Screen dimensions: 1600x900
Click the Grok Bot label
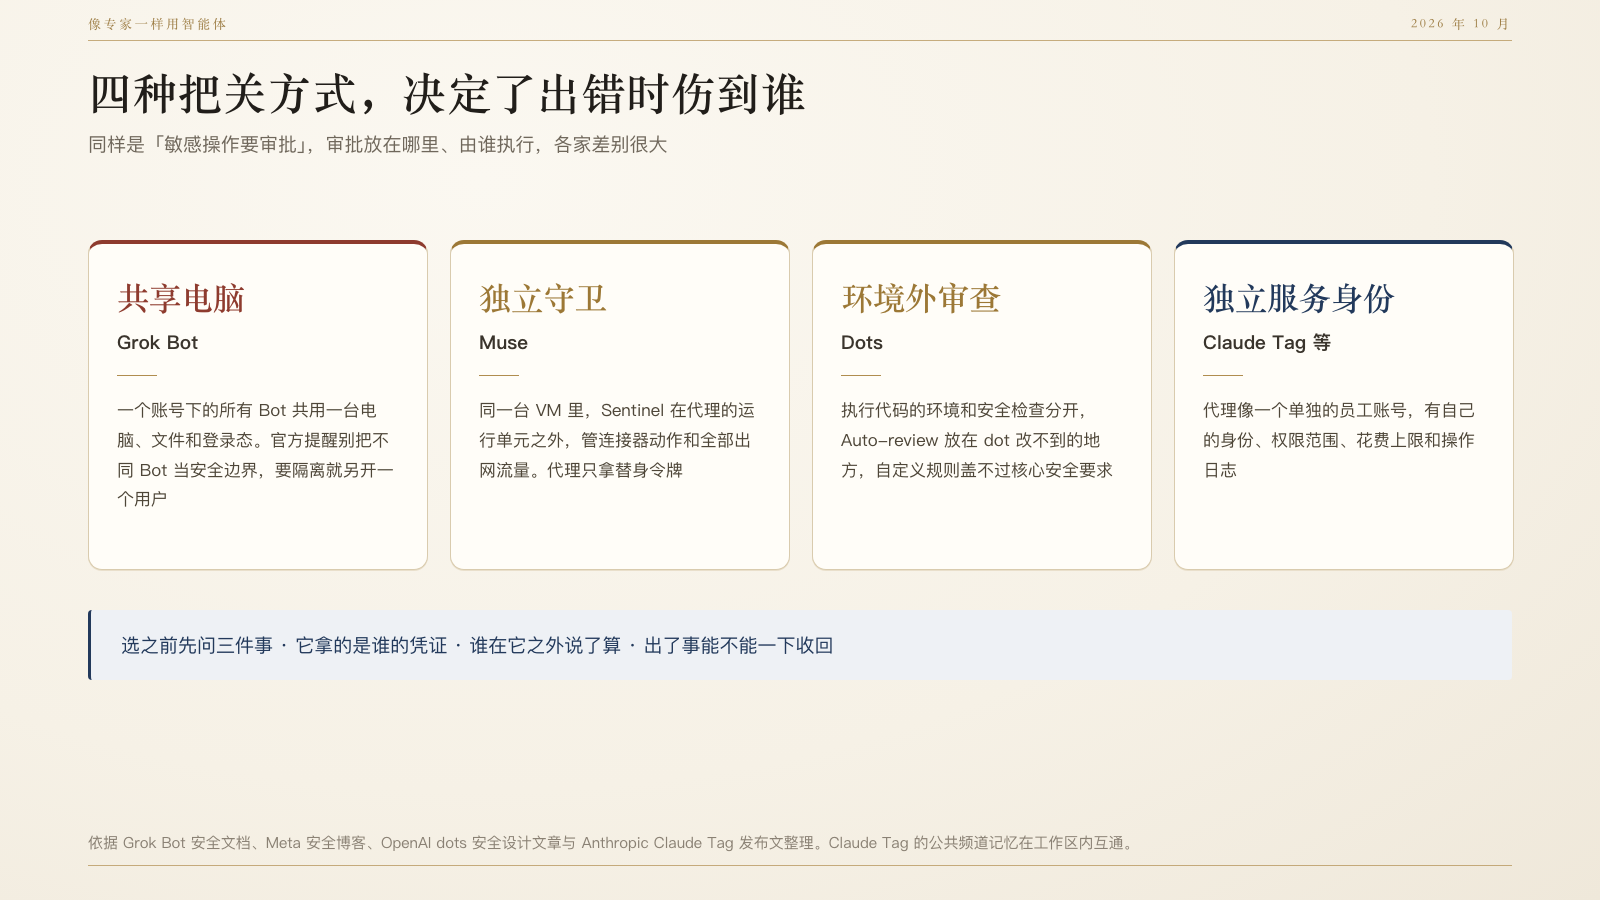click(x=157, y=343)
